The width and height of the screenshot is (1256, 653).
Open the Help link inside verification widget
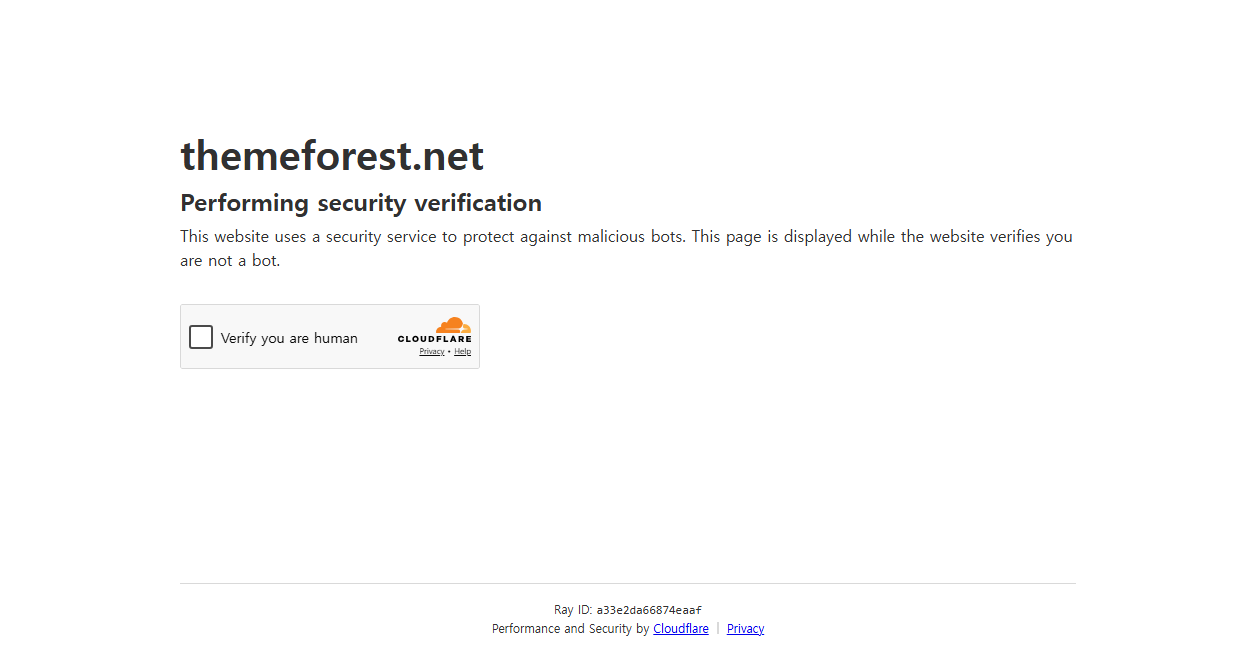click(x=462, y=352)
